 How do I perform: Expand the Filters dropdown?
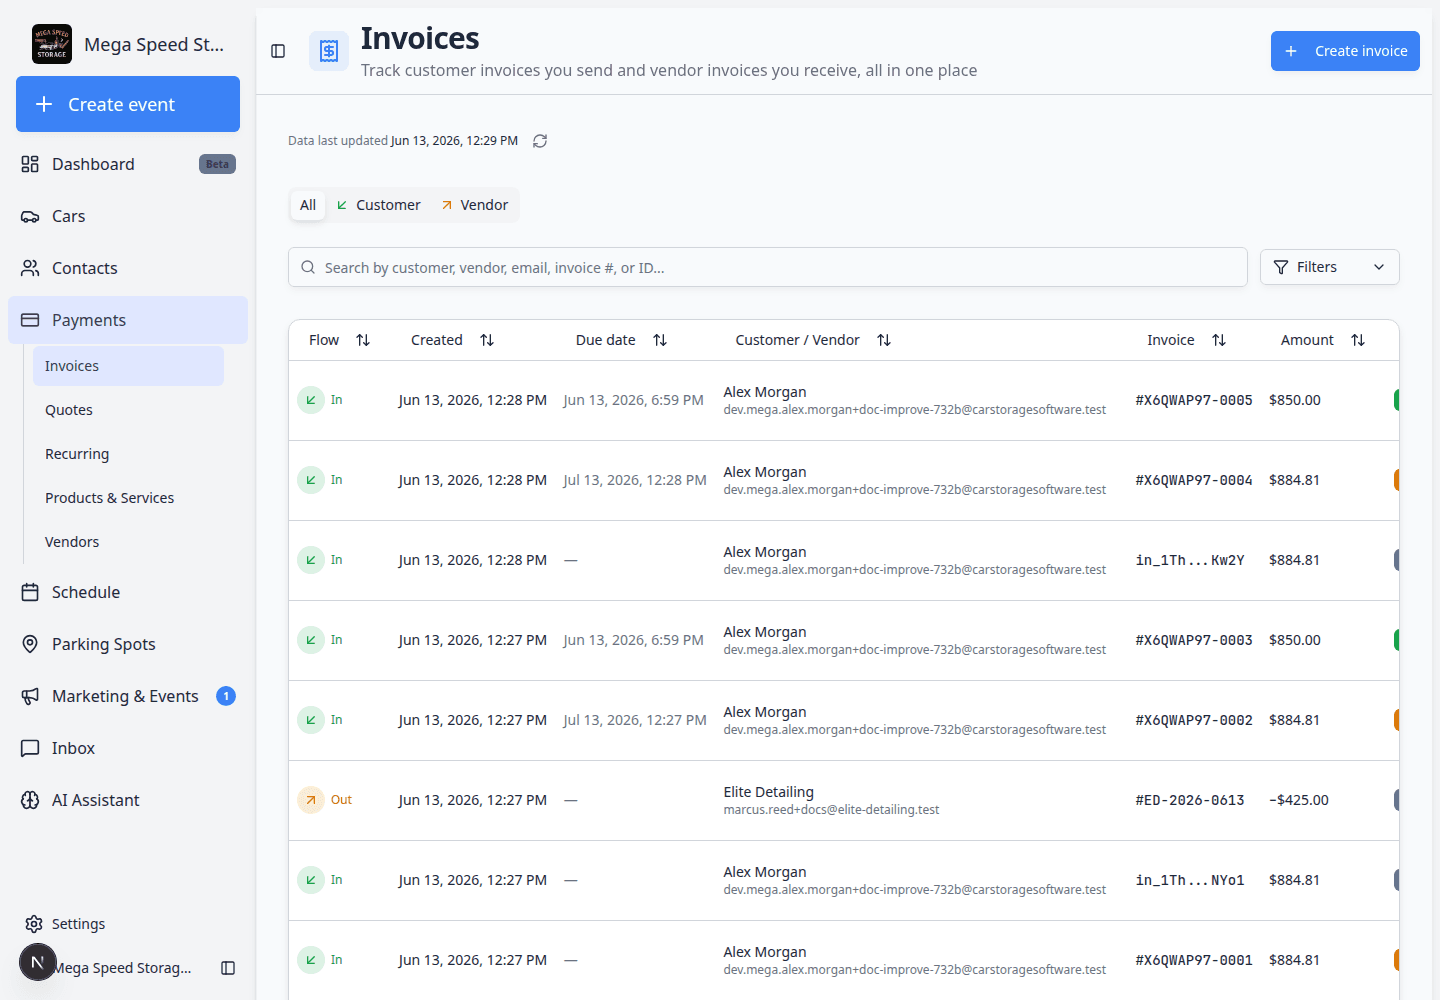pyautogui.click(x=1329, y=267)
